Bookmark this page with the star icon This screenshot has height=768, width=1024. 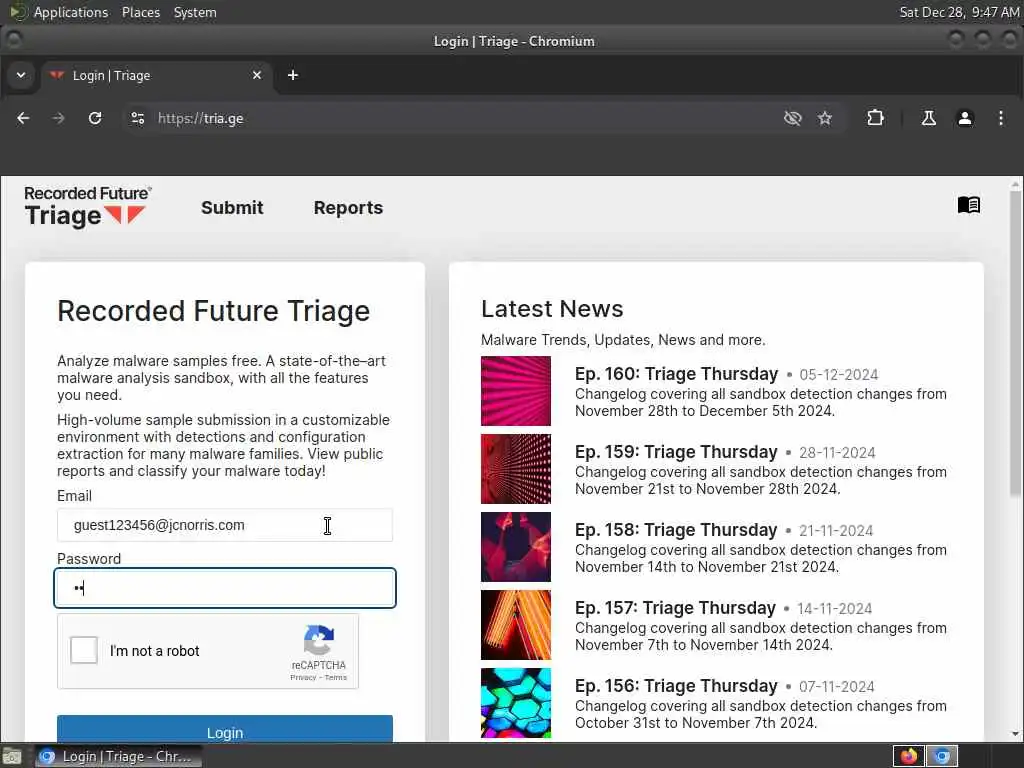click(825, 118)
